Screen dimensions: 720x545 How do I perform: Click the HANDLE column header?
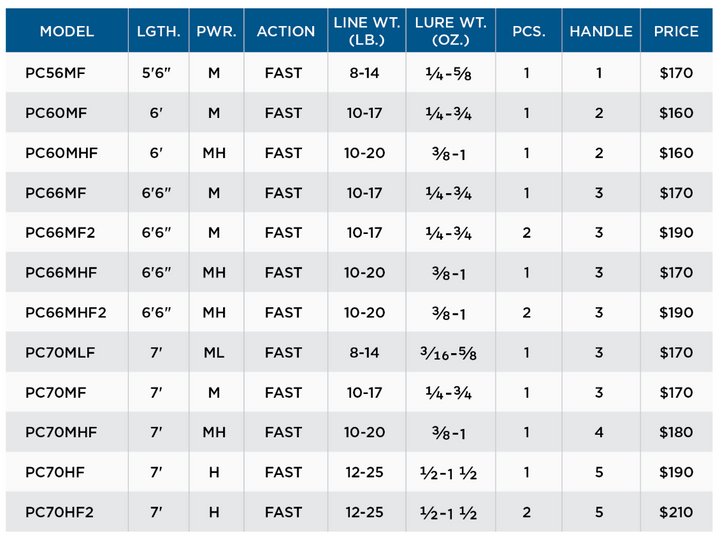pos(601,31)
